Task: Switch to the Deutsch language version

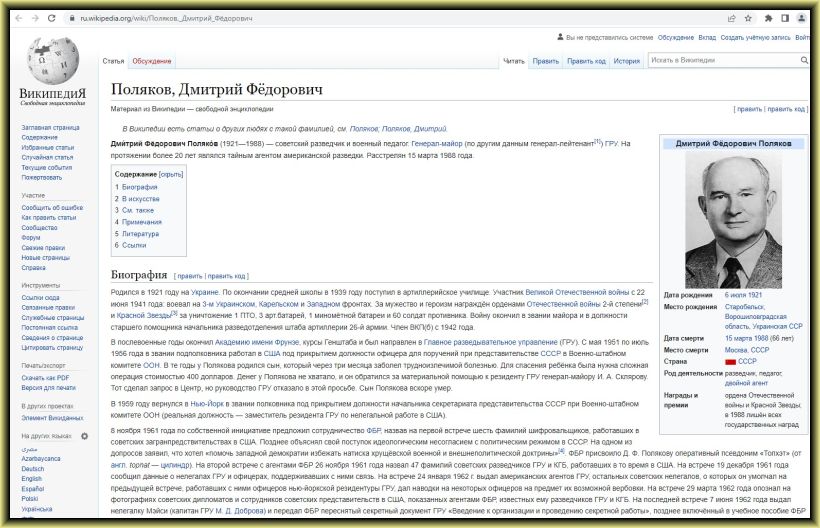Action: [x=32, y=468]
